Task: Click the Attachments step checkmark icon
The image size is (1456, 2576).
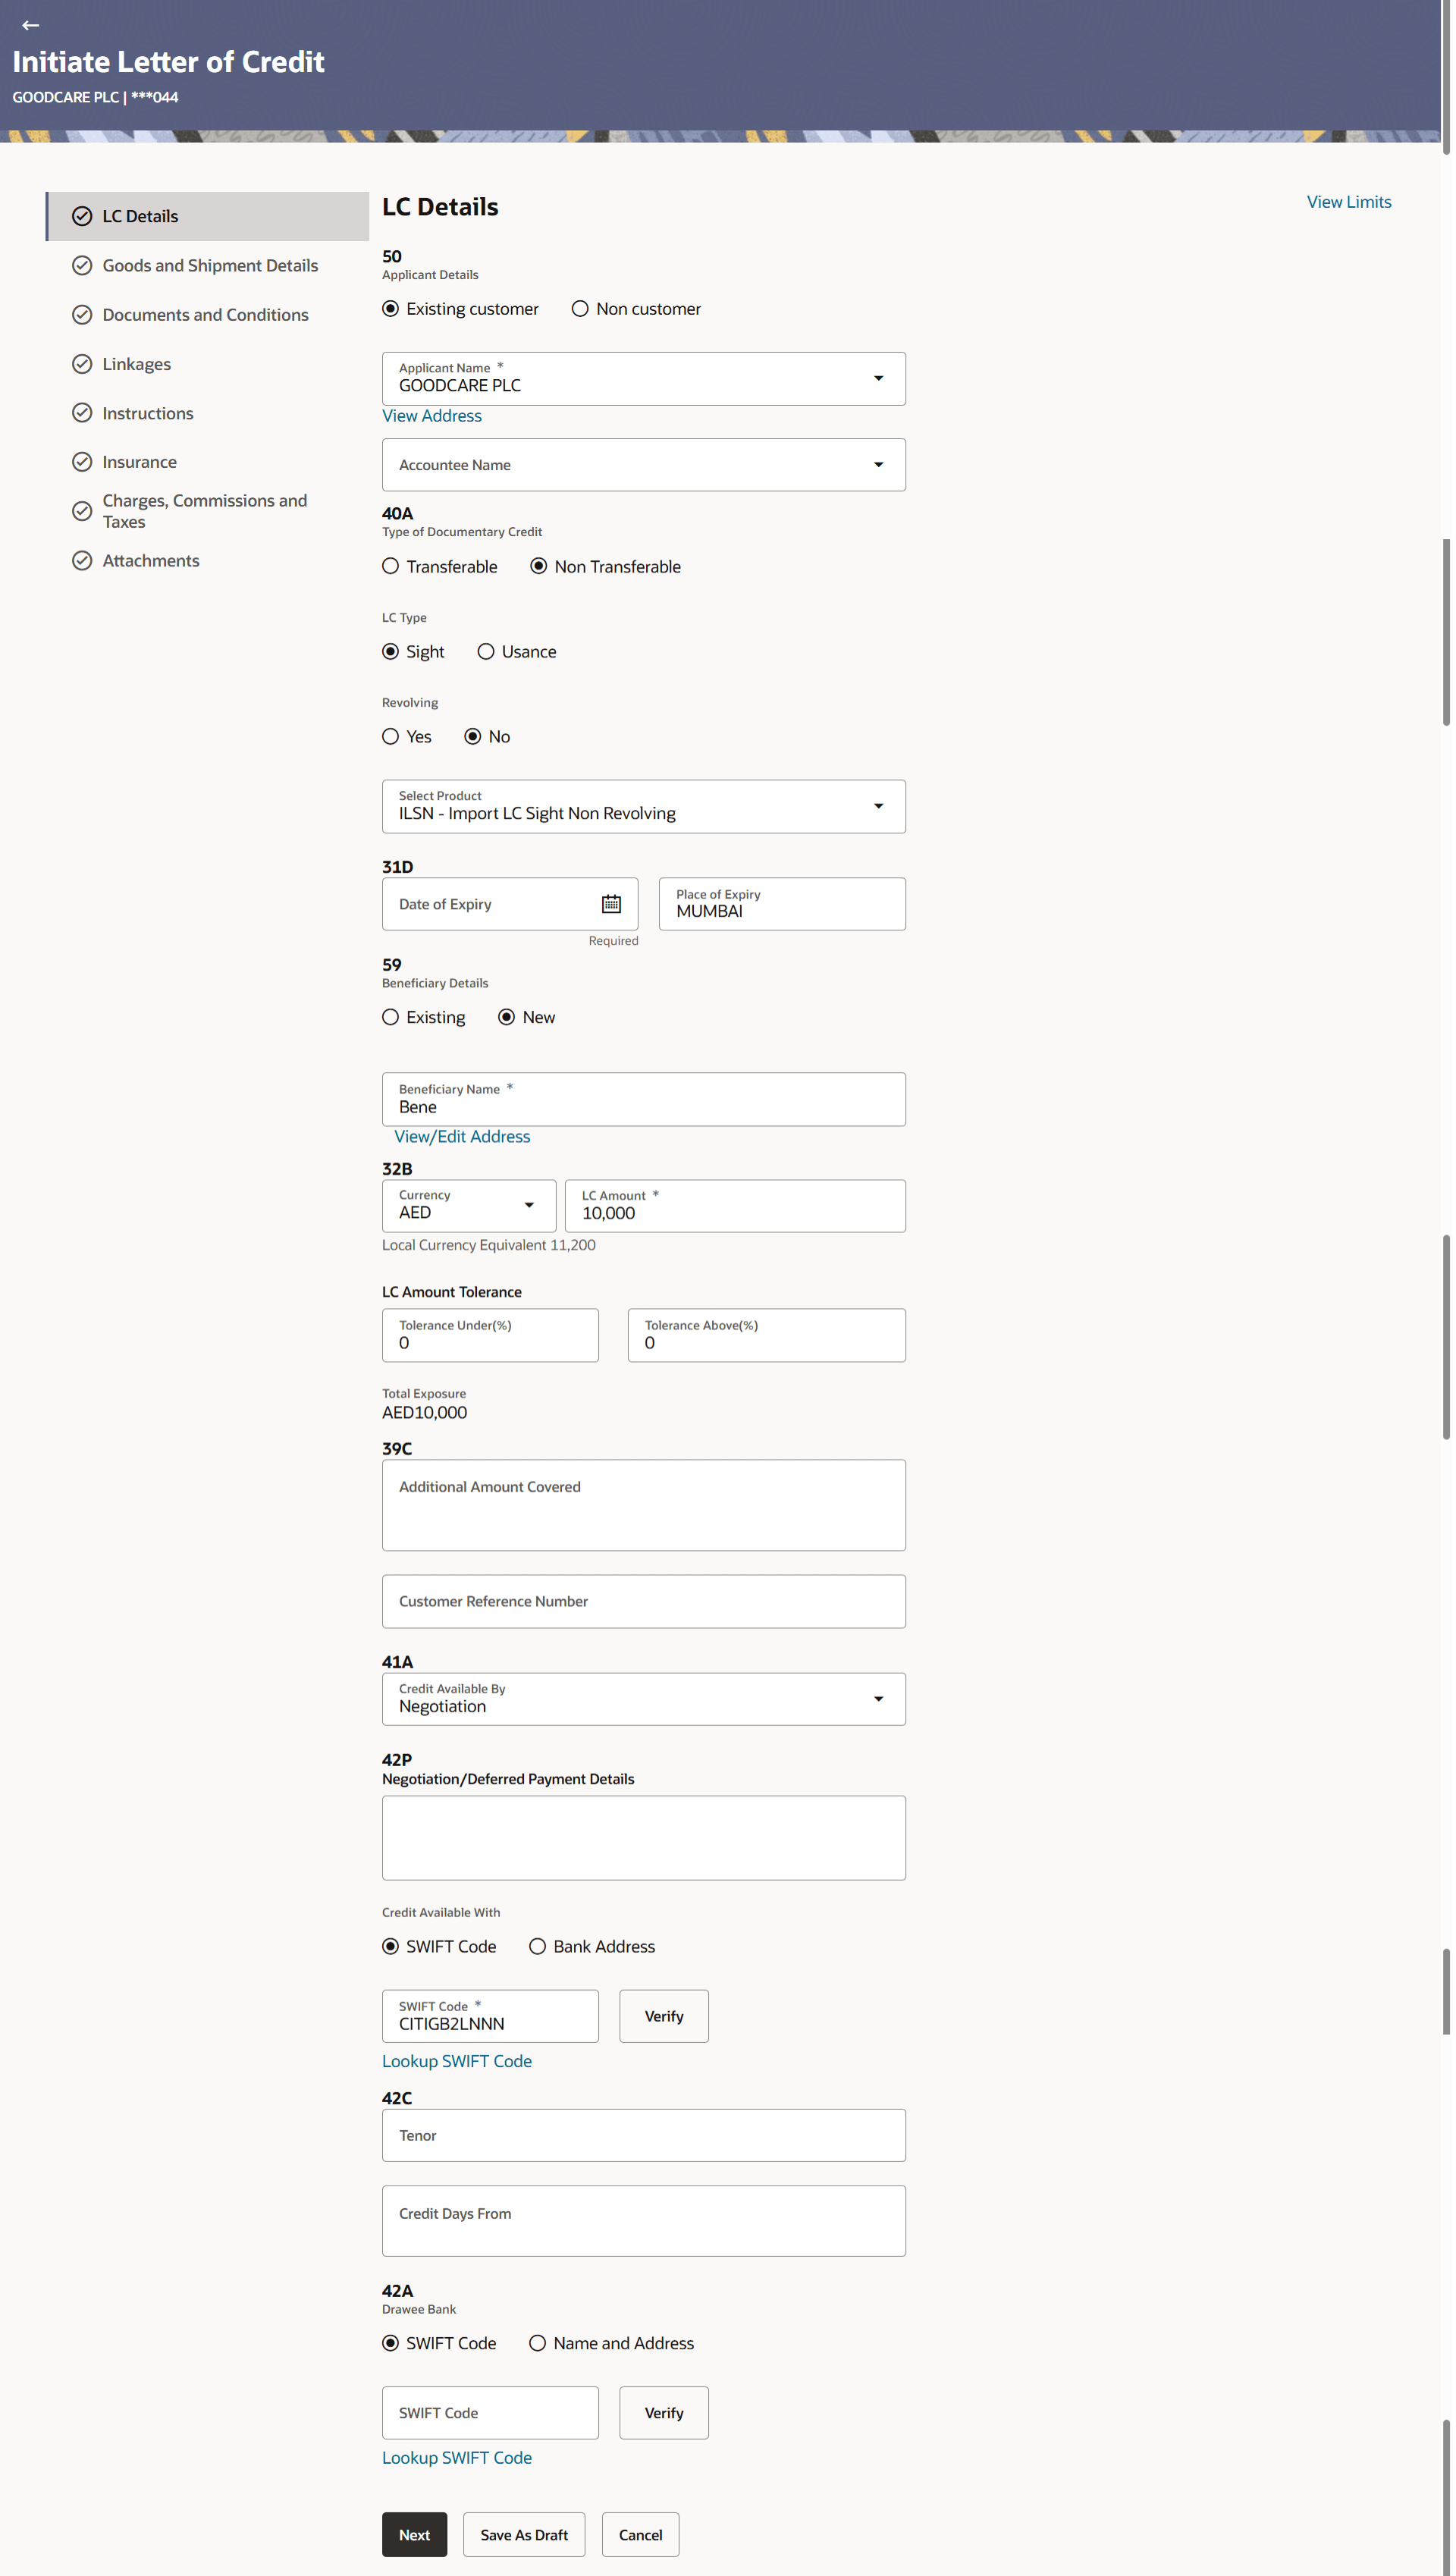Action: 82,561
